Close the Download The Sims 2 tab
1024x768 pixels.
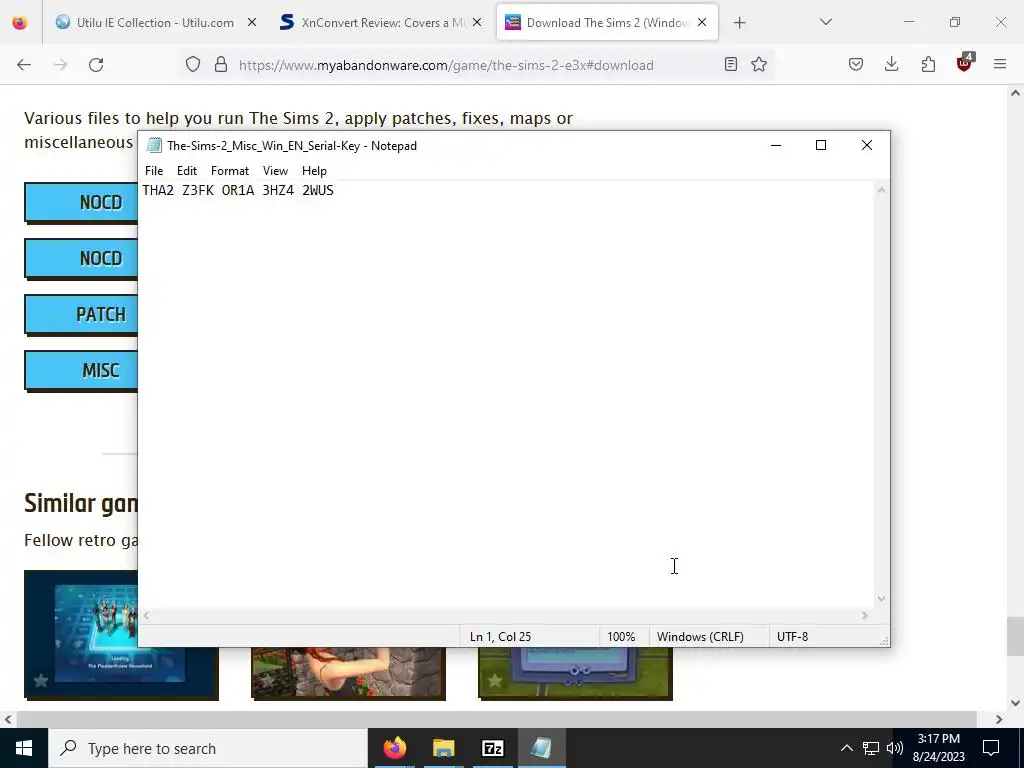[702, 22]
